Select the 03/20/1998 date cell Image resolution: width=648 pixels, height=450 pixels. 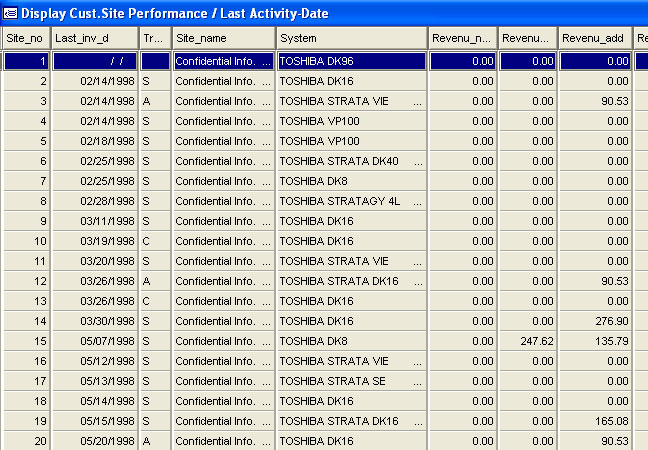(x=95, y=261)
